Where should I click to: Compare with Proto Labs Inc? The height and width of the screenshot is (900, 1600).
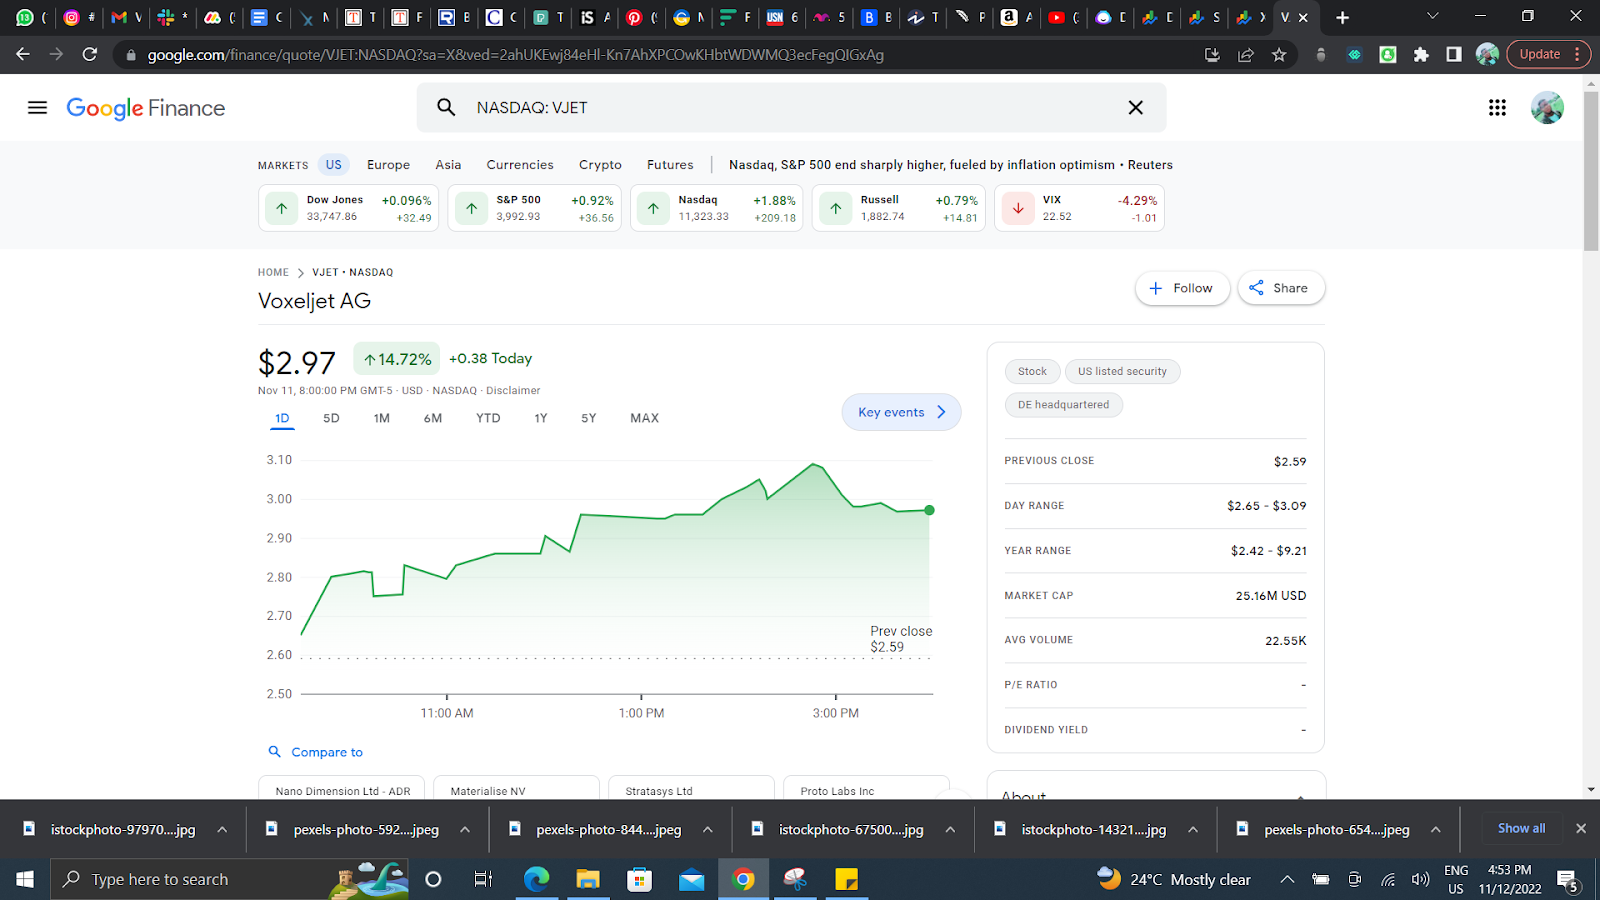pos(866,788)
